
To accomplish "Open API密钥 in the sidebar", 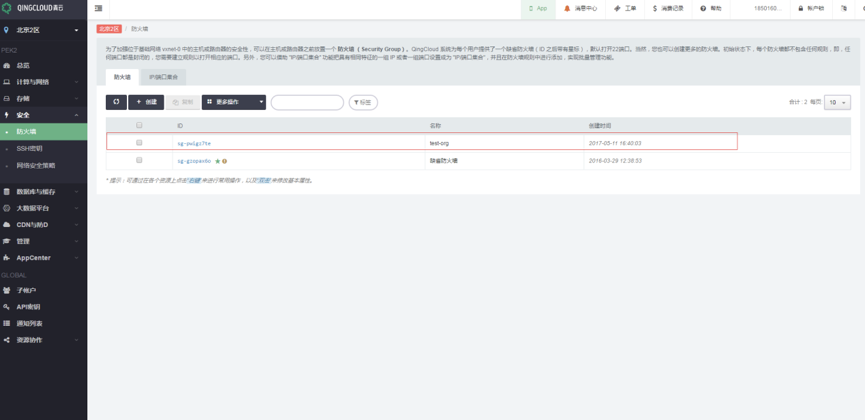I will (x=27, y=307).
